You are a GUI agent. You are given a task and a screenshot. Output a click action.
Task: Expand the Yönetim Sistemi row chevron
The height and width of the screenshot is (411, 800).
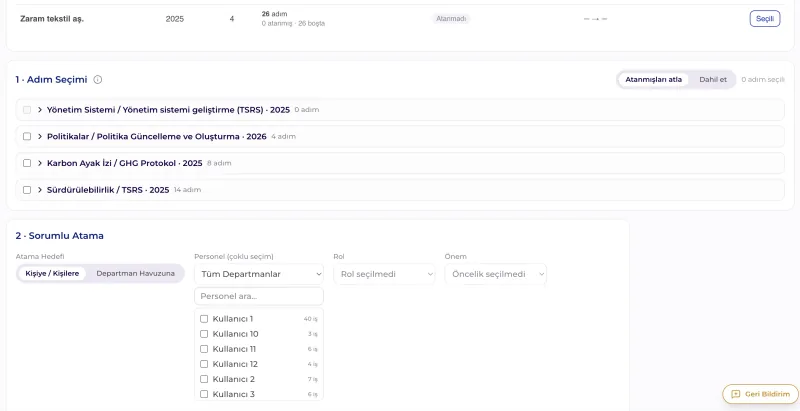click(40, 110)
